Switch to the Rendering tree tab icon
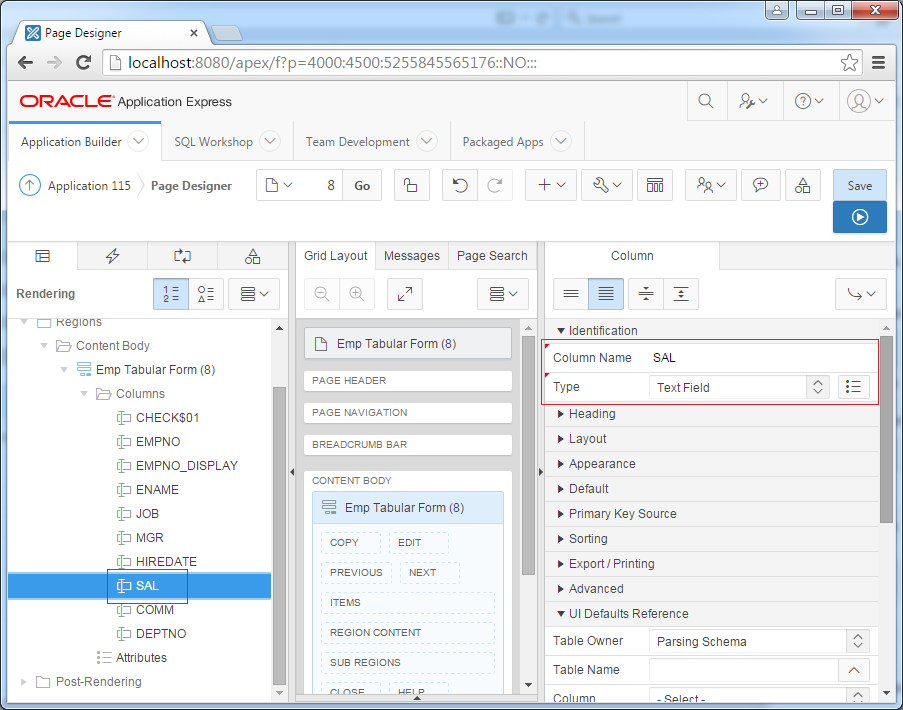Screen dimensions: 903x710 (x=43, y=256)
